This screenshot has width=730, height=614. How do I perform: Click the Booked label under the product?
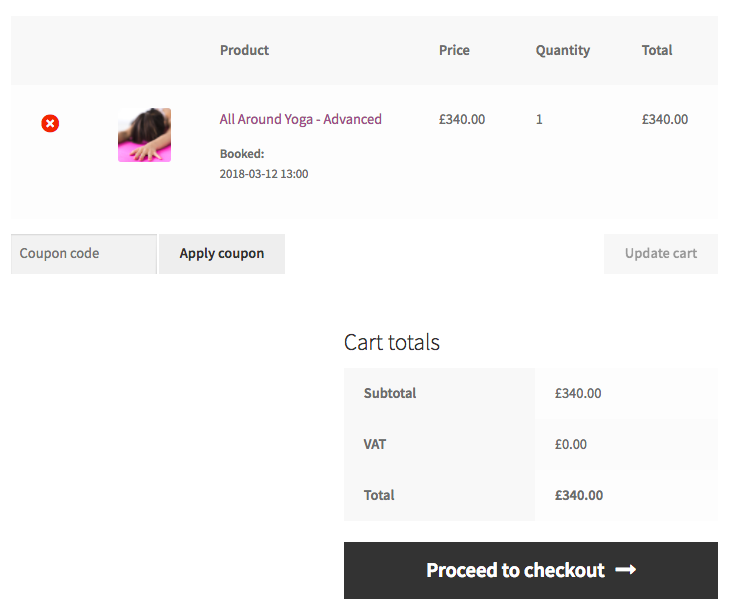pyautogui.click(x=242, y=154)
